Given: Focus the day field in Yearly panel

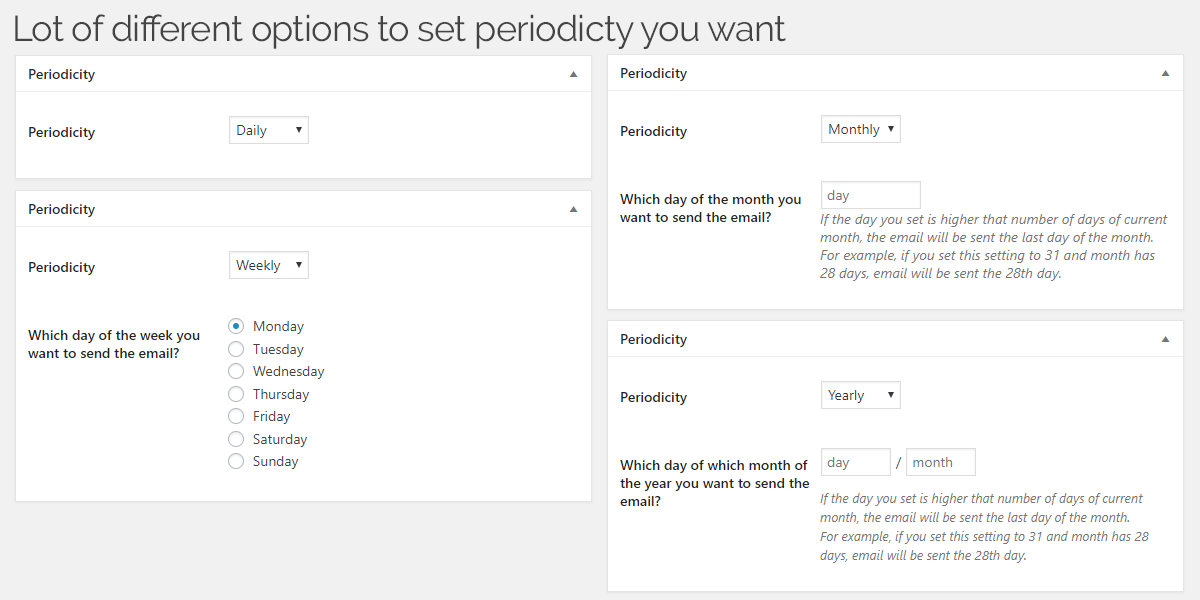Looking at the screenshot, I should (856, 462).
